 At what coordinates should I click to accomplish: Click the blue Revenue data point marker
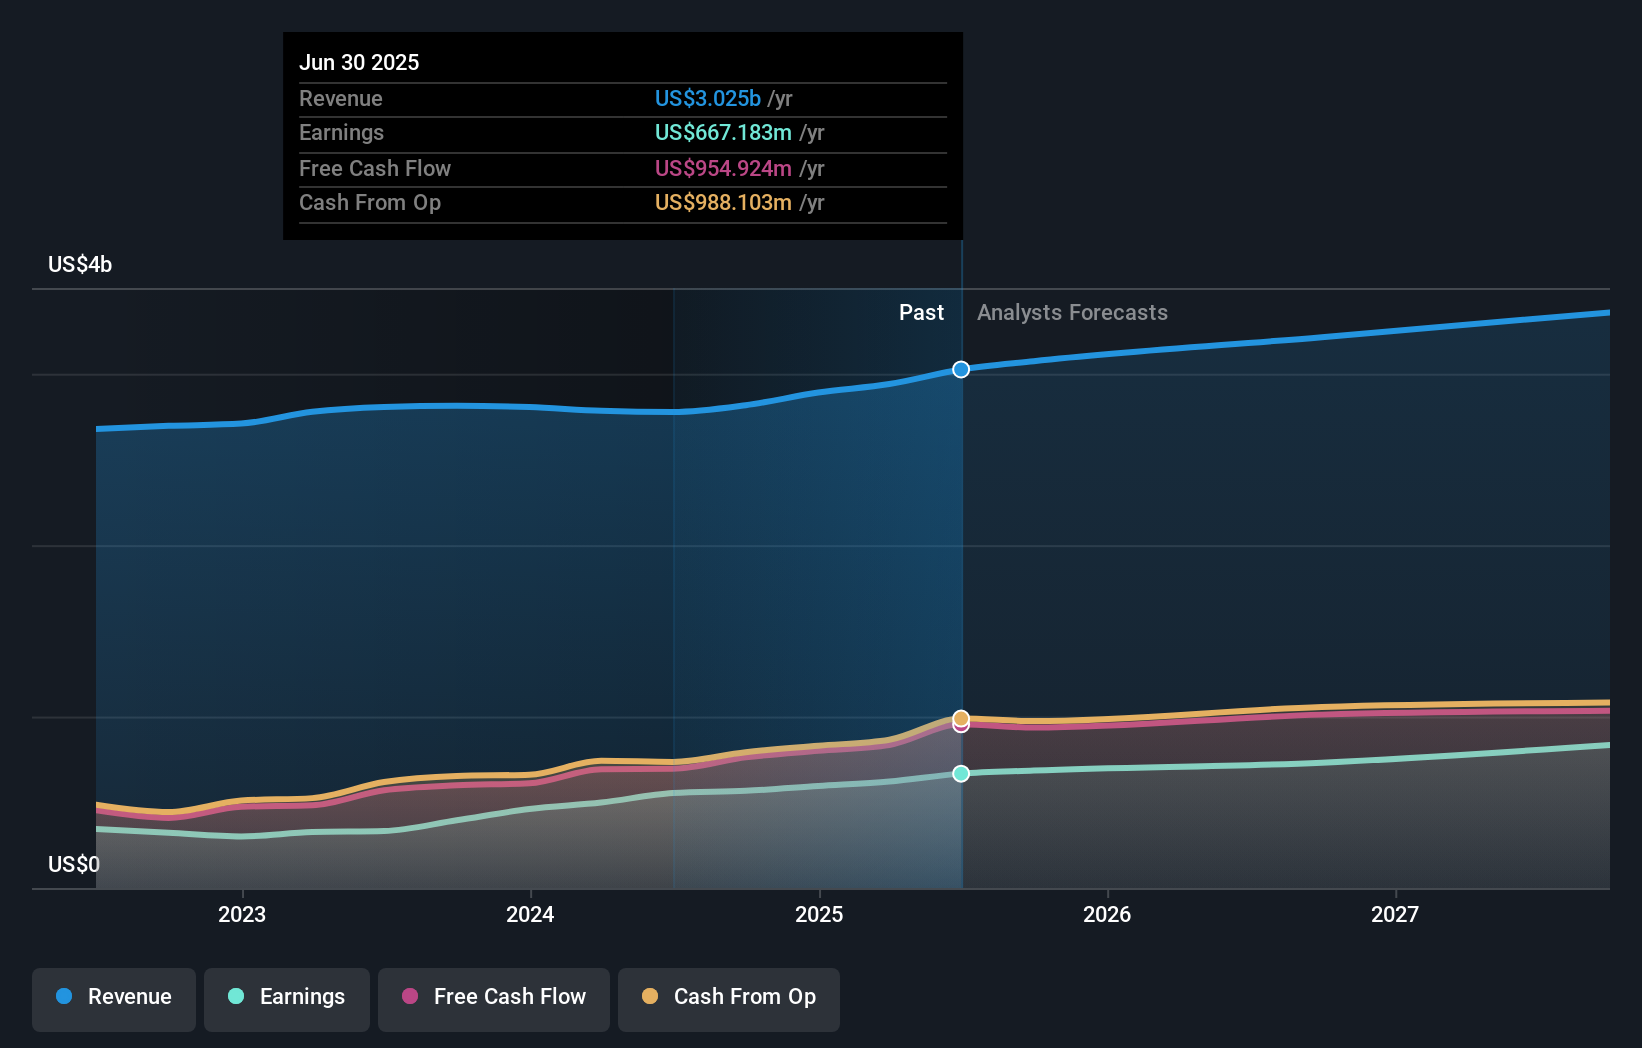coord(961,369)
